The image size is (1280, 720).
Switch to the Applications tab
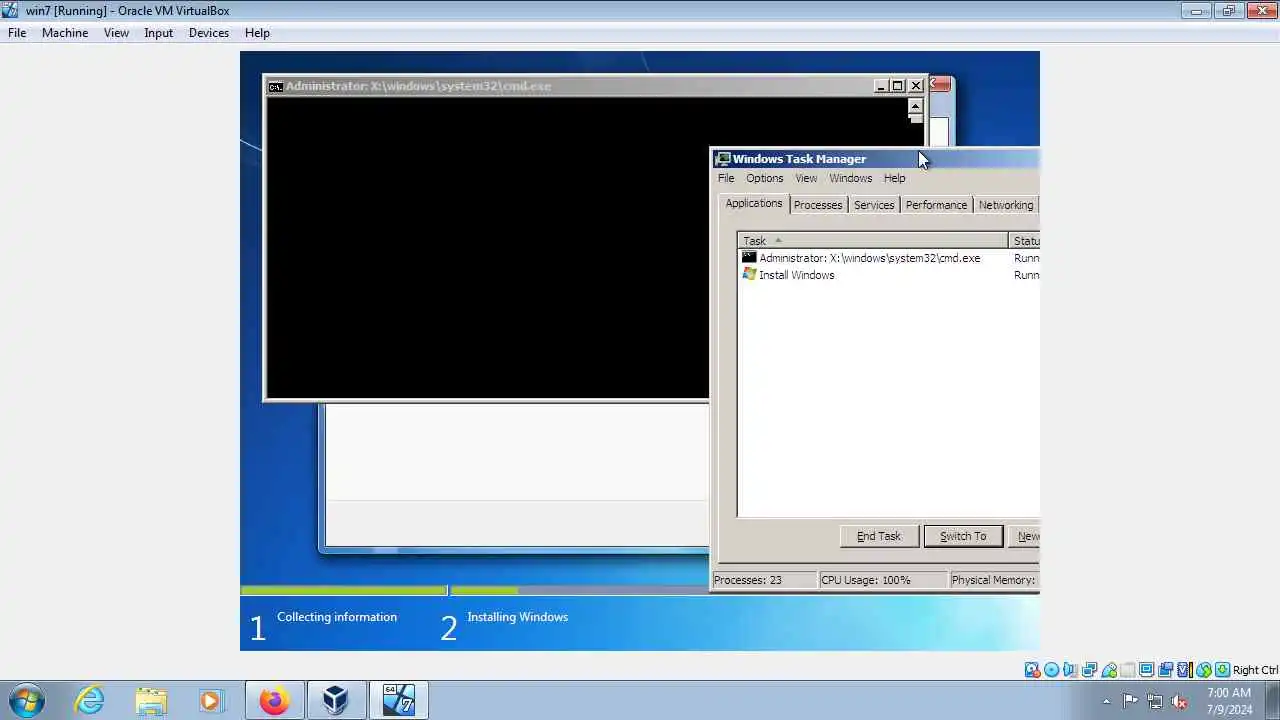[x=754, y=203]
